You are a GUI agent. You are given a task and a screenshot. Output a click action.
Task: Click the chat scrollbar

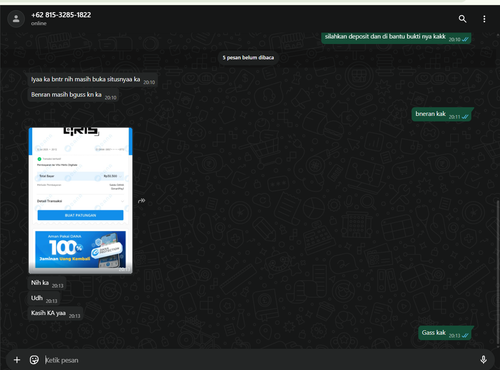coord(498,272)
